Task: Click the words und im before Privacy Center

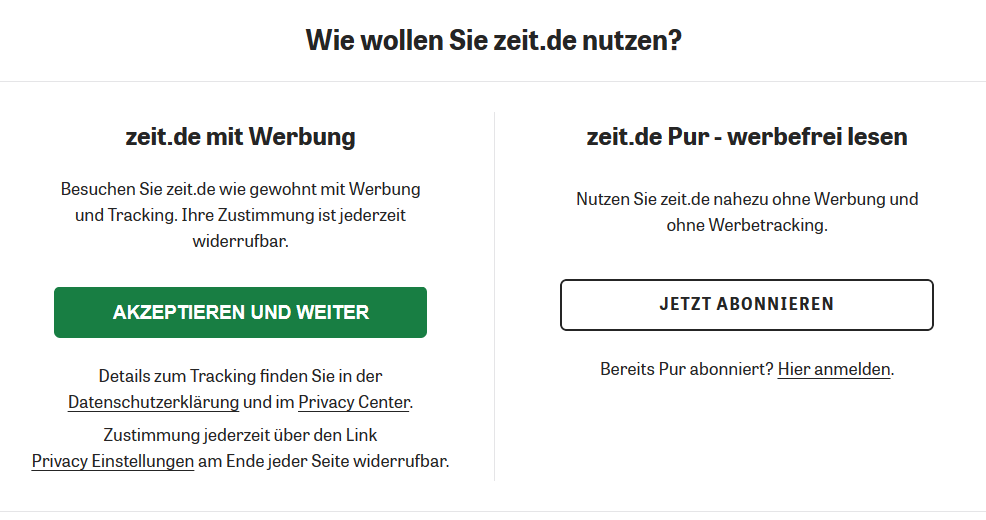Action: 268,402
